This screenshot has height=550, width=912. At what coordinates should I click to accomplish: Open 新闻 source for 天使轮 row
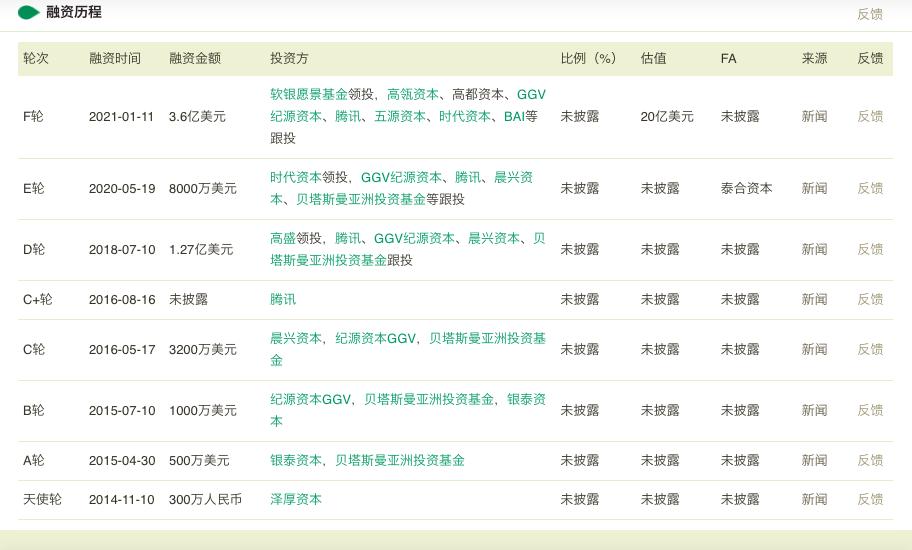click(814, 499)
